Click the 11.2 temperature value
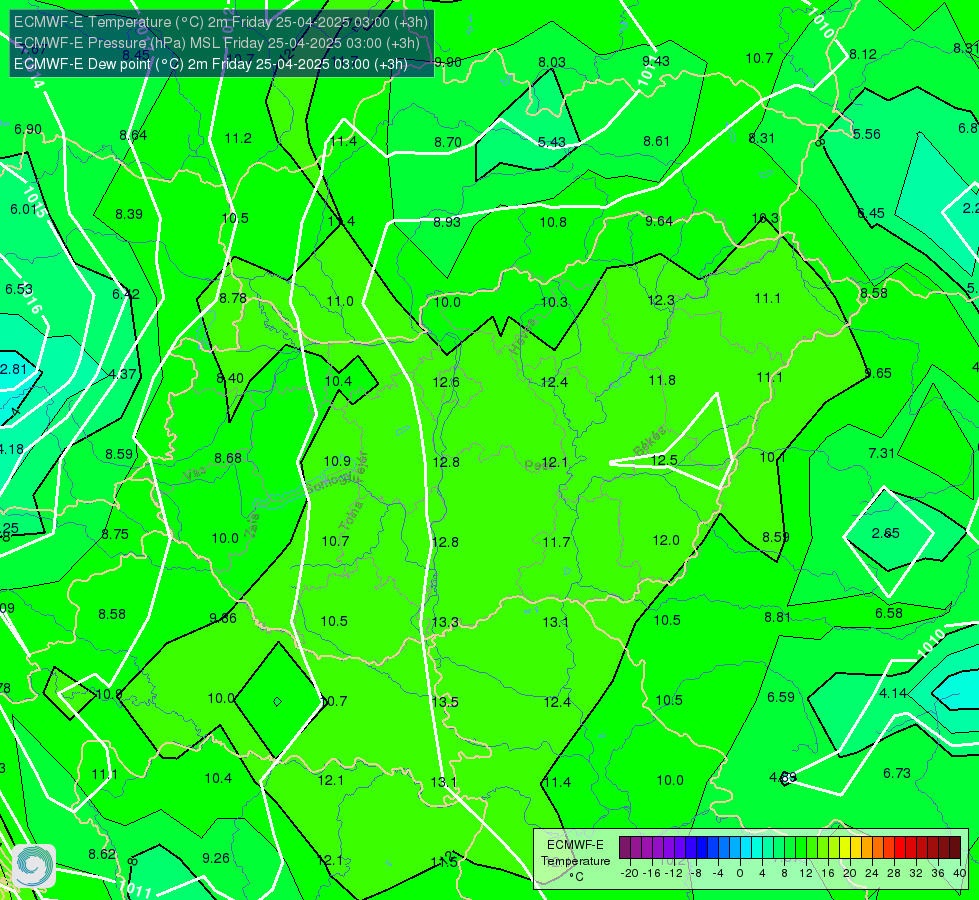Viewport: 979px width, 900px height. pyautogui.click(x=238, y=139)
